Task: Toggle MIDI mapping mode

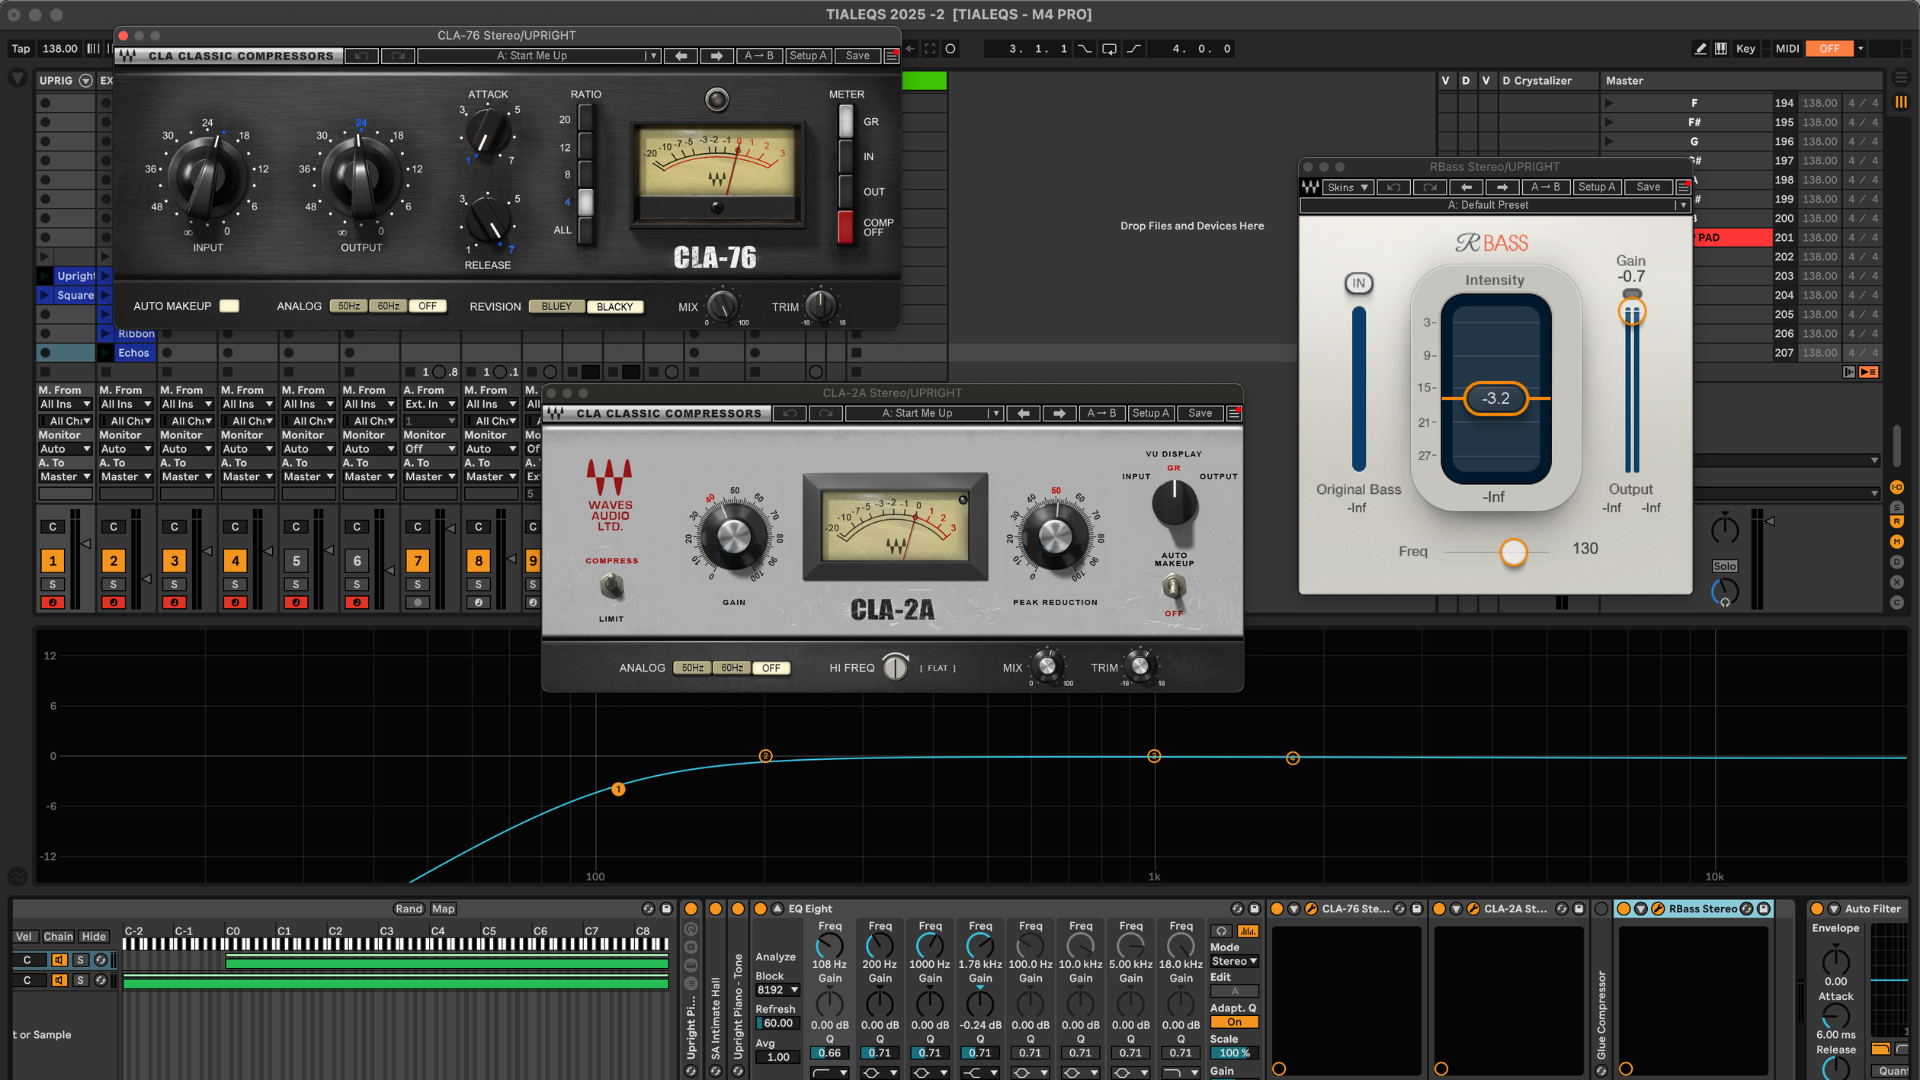Action: (x=1788, y=48)
